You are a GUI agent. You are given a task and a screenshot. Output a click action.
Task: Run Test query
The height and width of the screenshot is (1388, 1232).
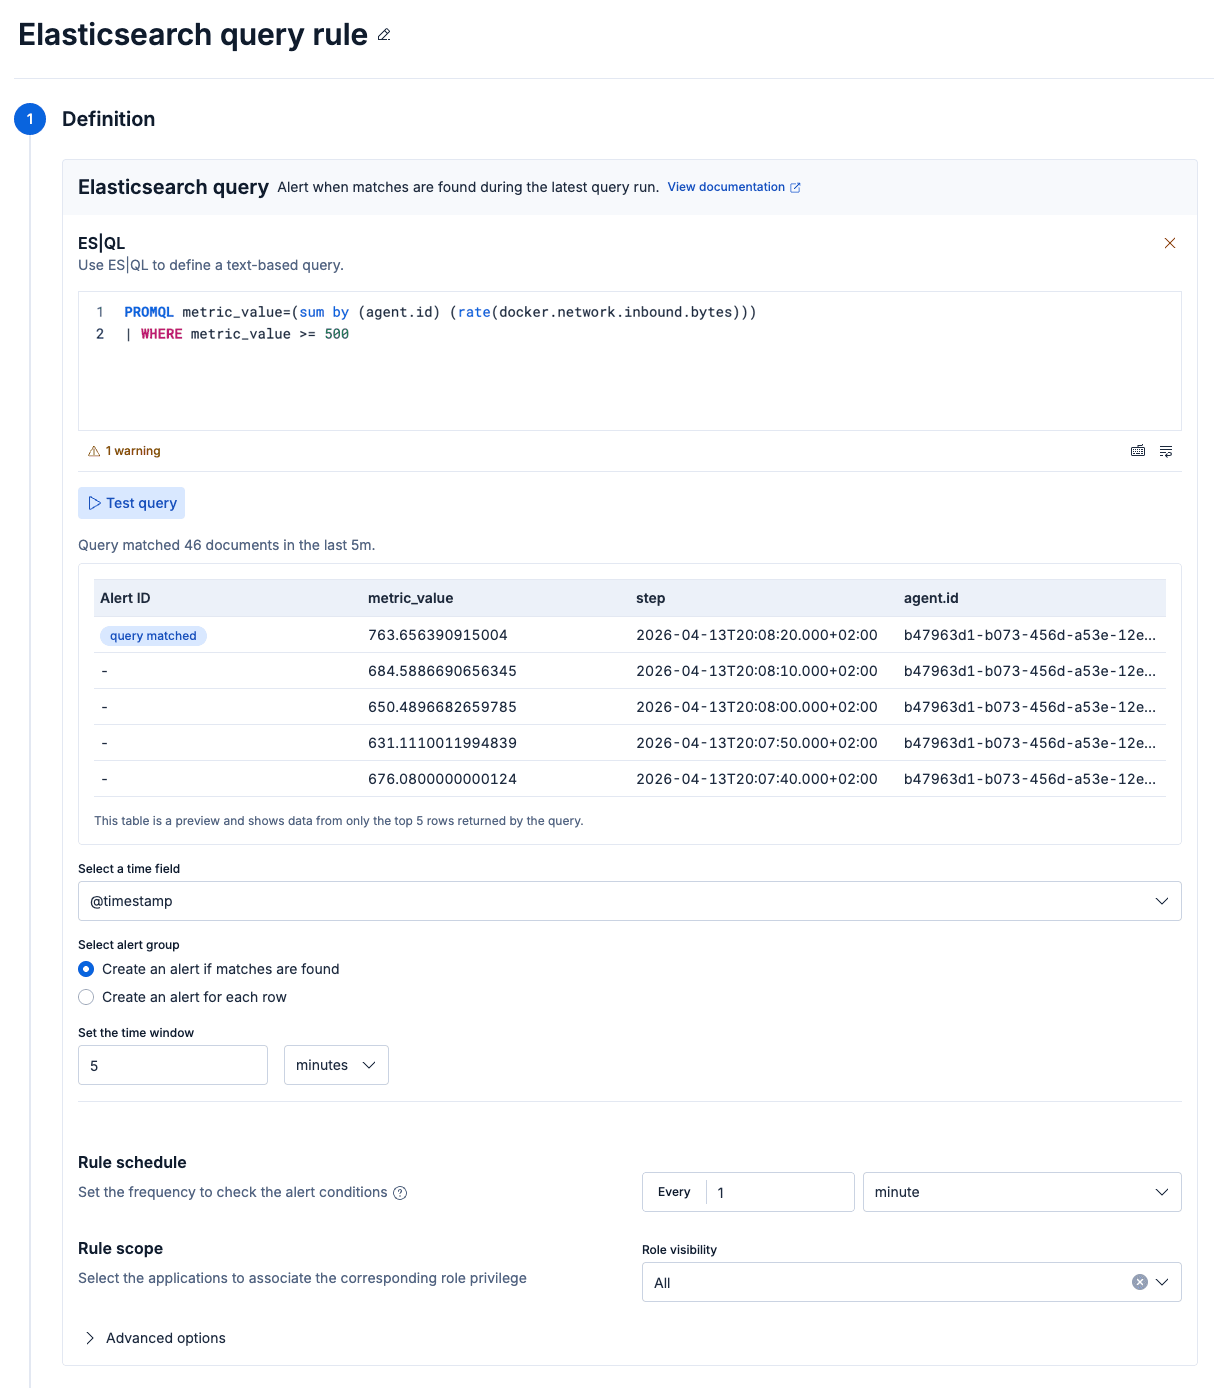click(x=131, y=503)
